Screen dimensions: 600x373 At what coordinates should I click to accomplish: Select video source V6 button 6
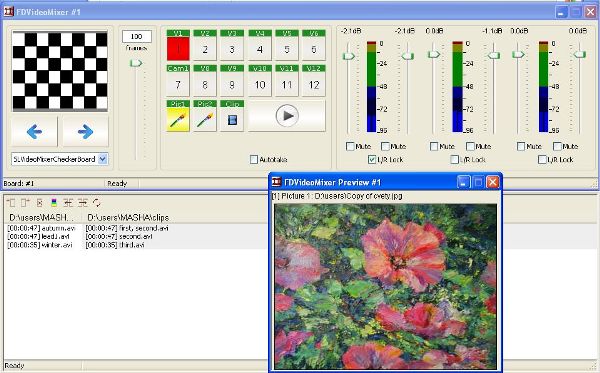coord(314,45)
